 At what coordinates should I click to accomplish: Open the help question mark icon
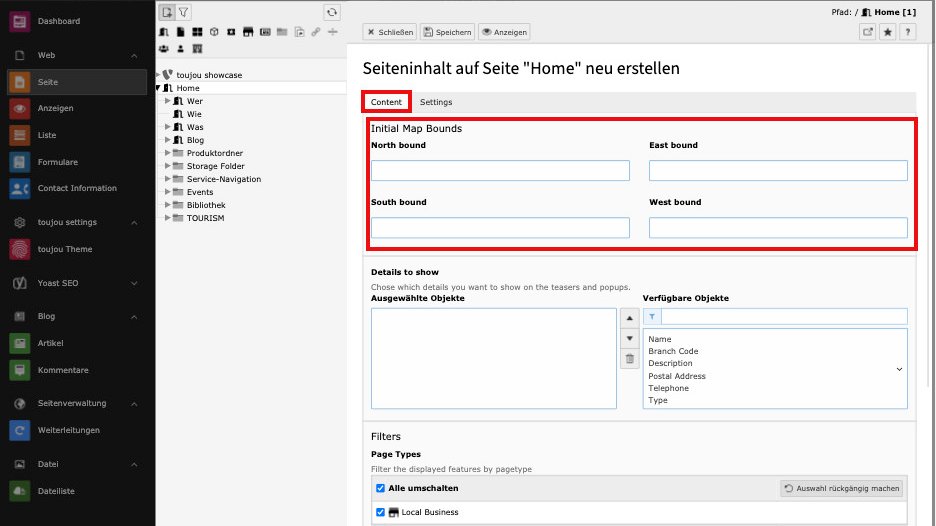click(907, 32)
